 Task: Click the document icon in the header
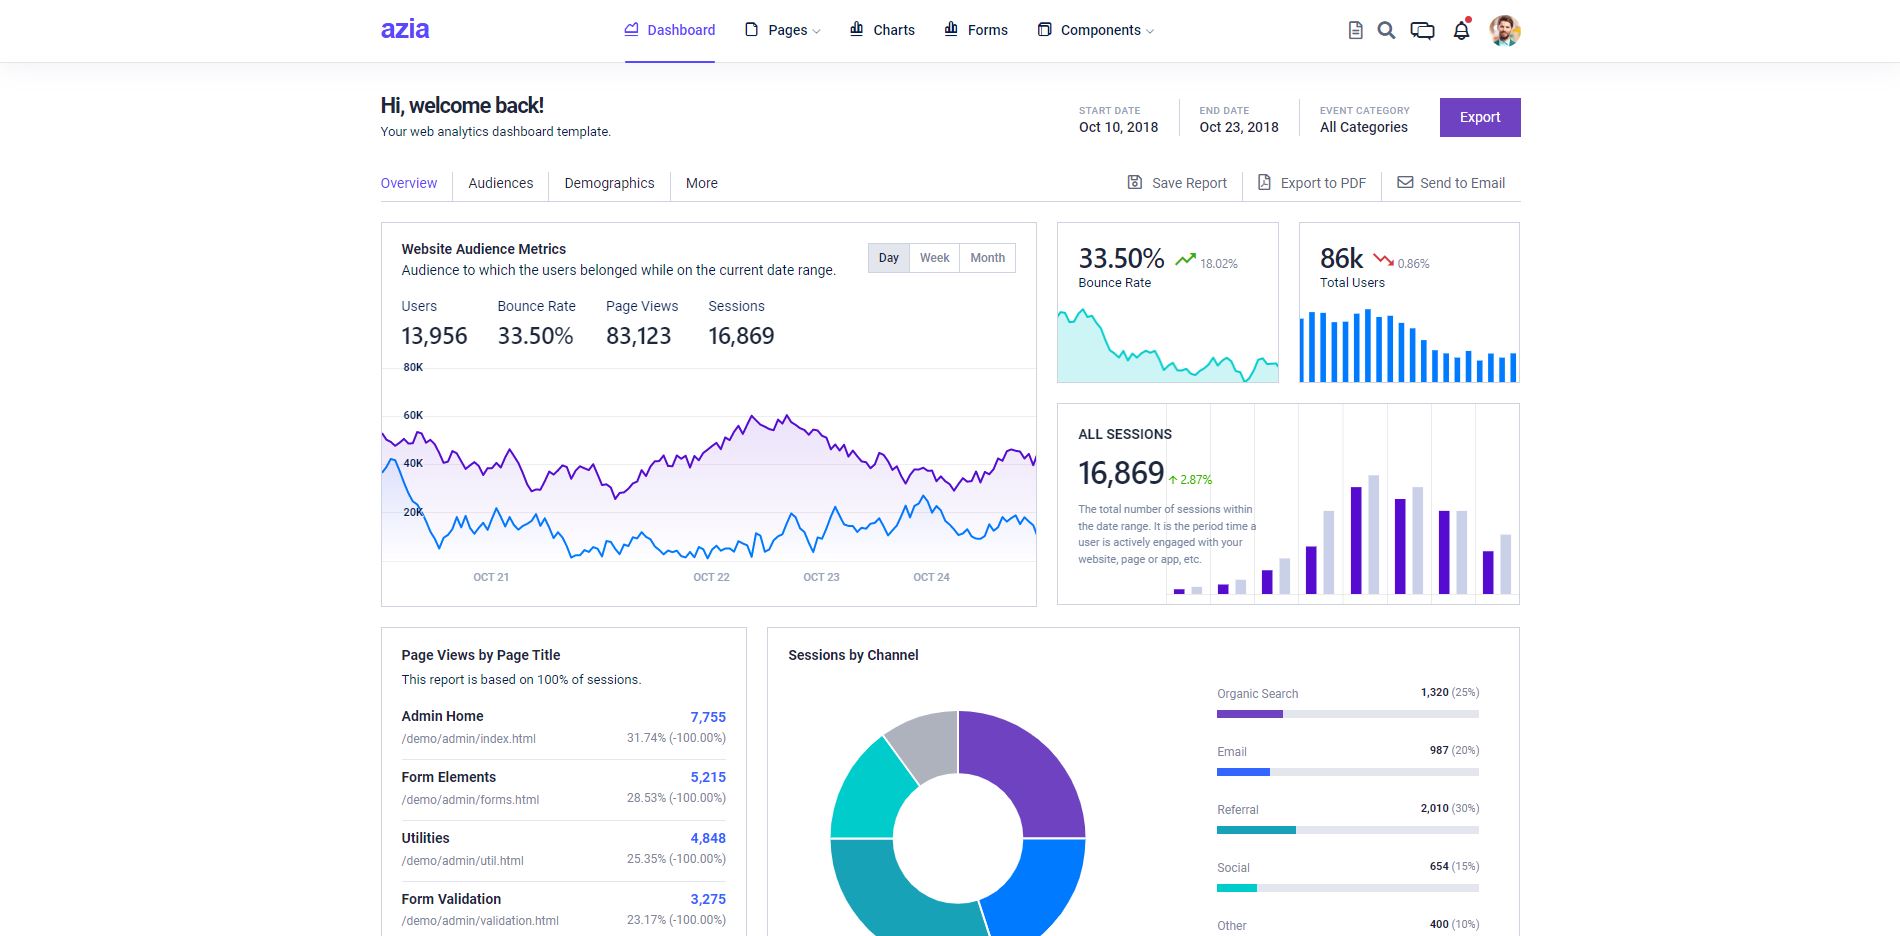pos(1355,30)
